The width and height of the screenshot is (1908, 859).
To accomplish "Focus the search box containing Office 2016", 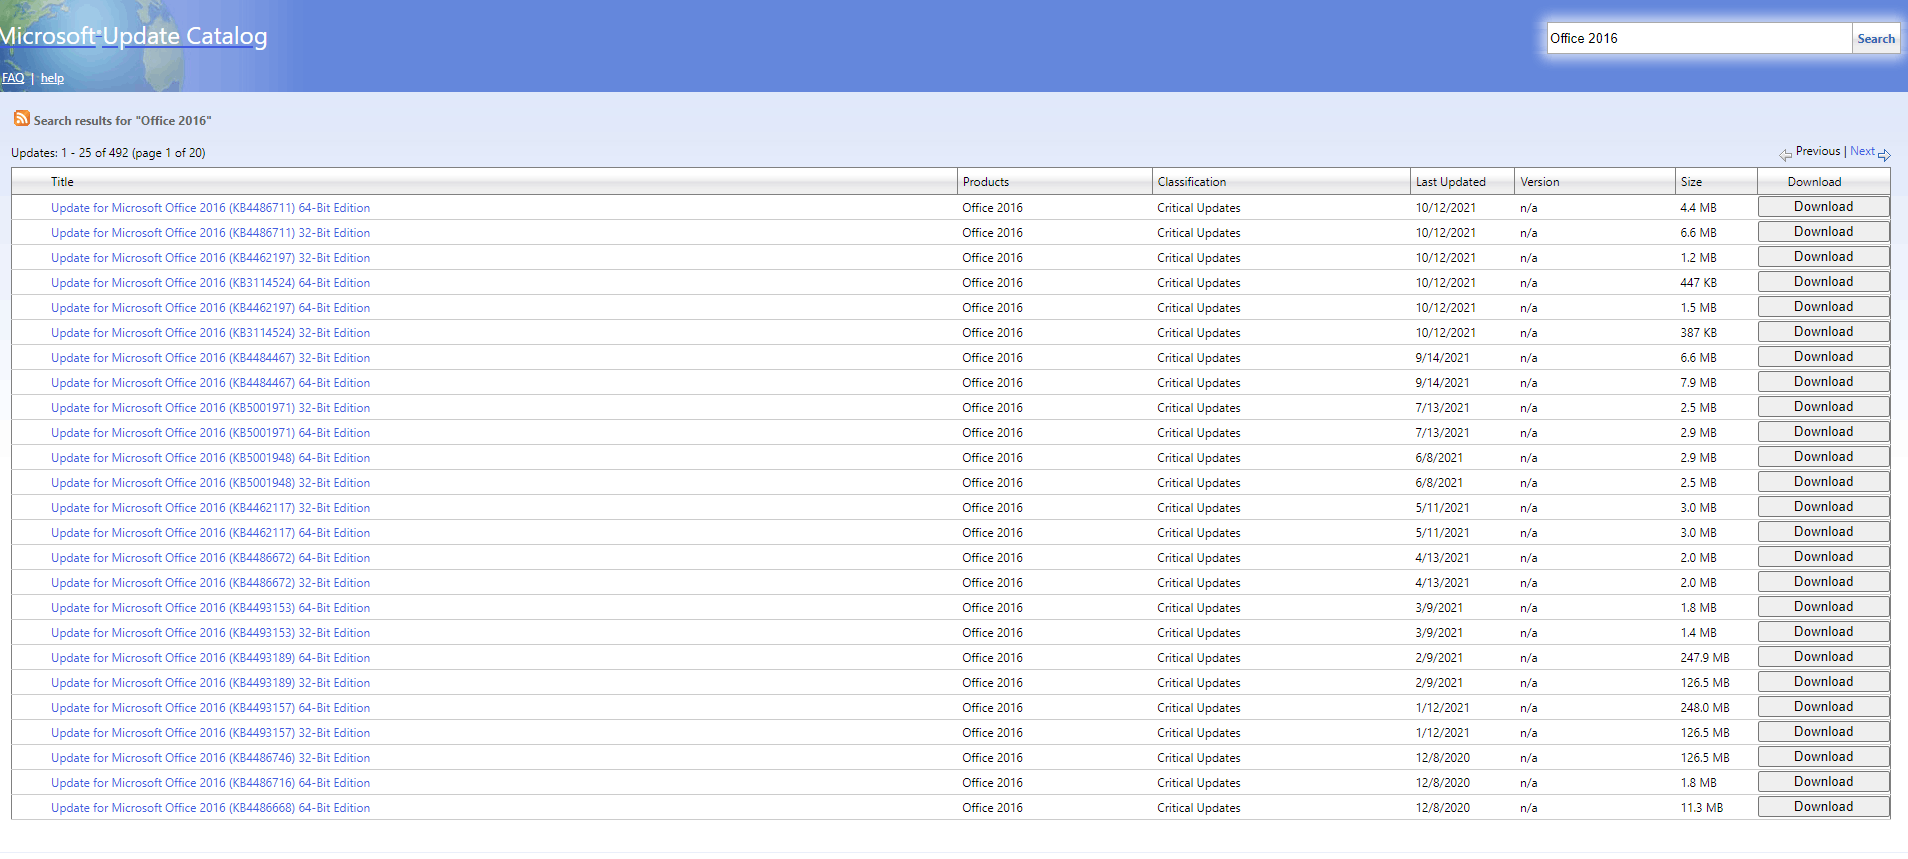I will pos(1699,39).
